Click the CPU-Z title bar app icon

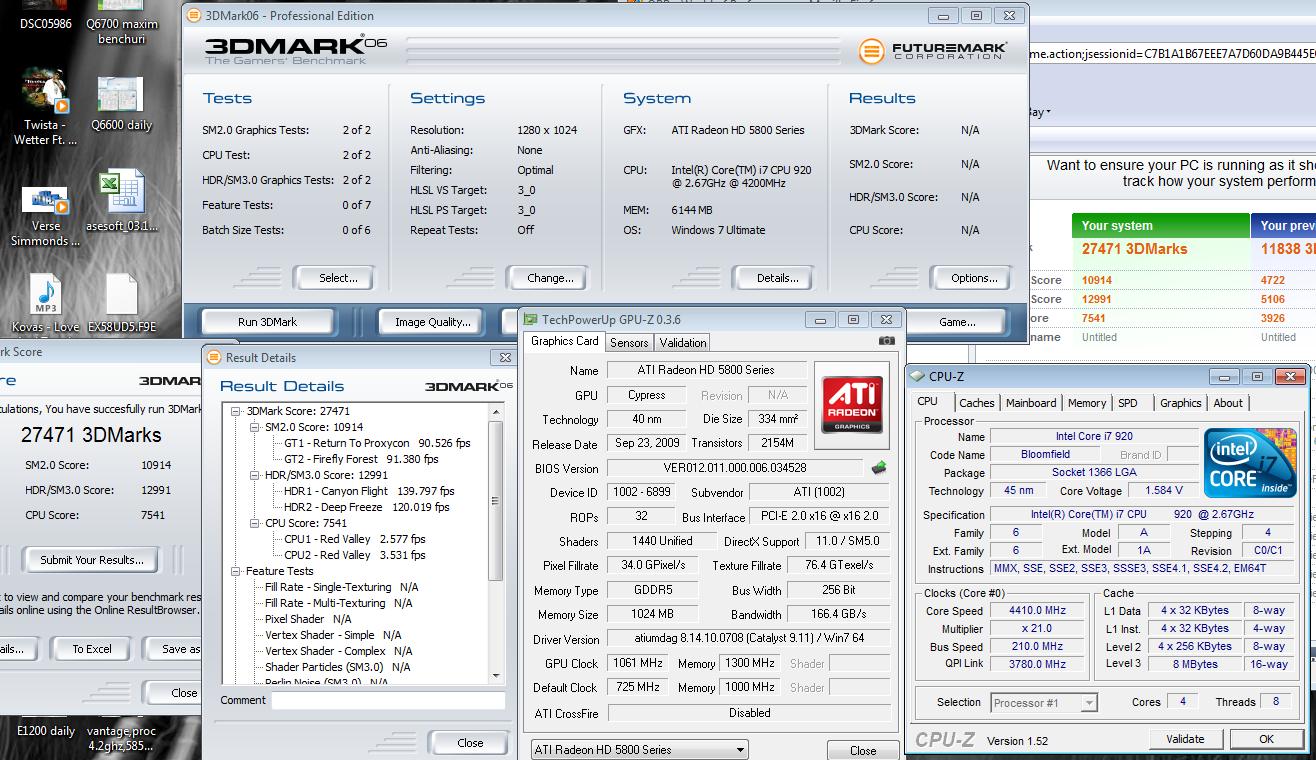tap(917, 376)
